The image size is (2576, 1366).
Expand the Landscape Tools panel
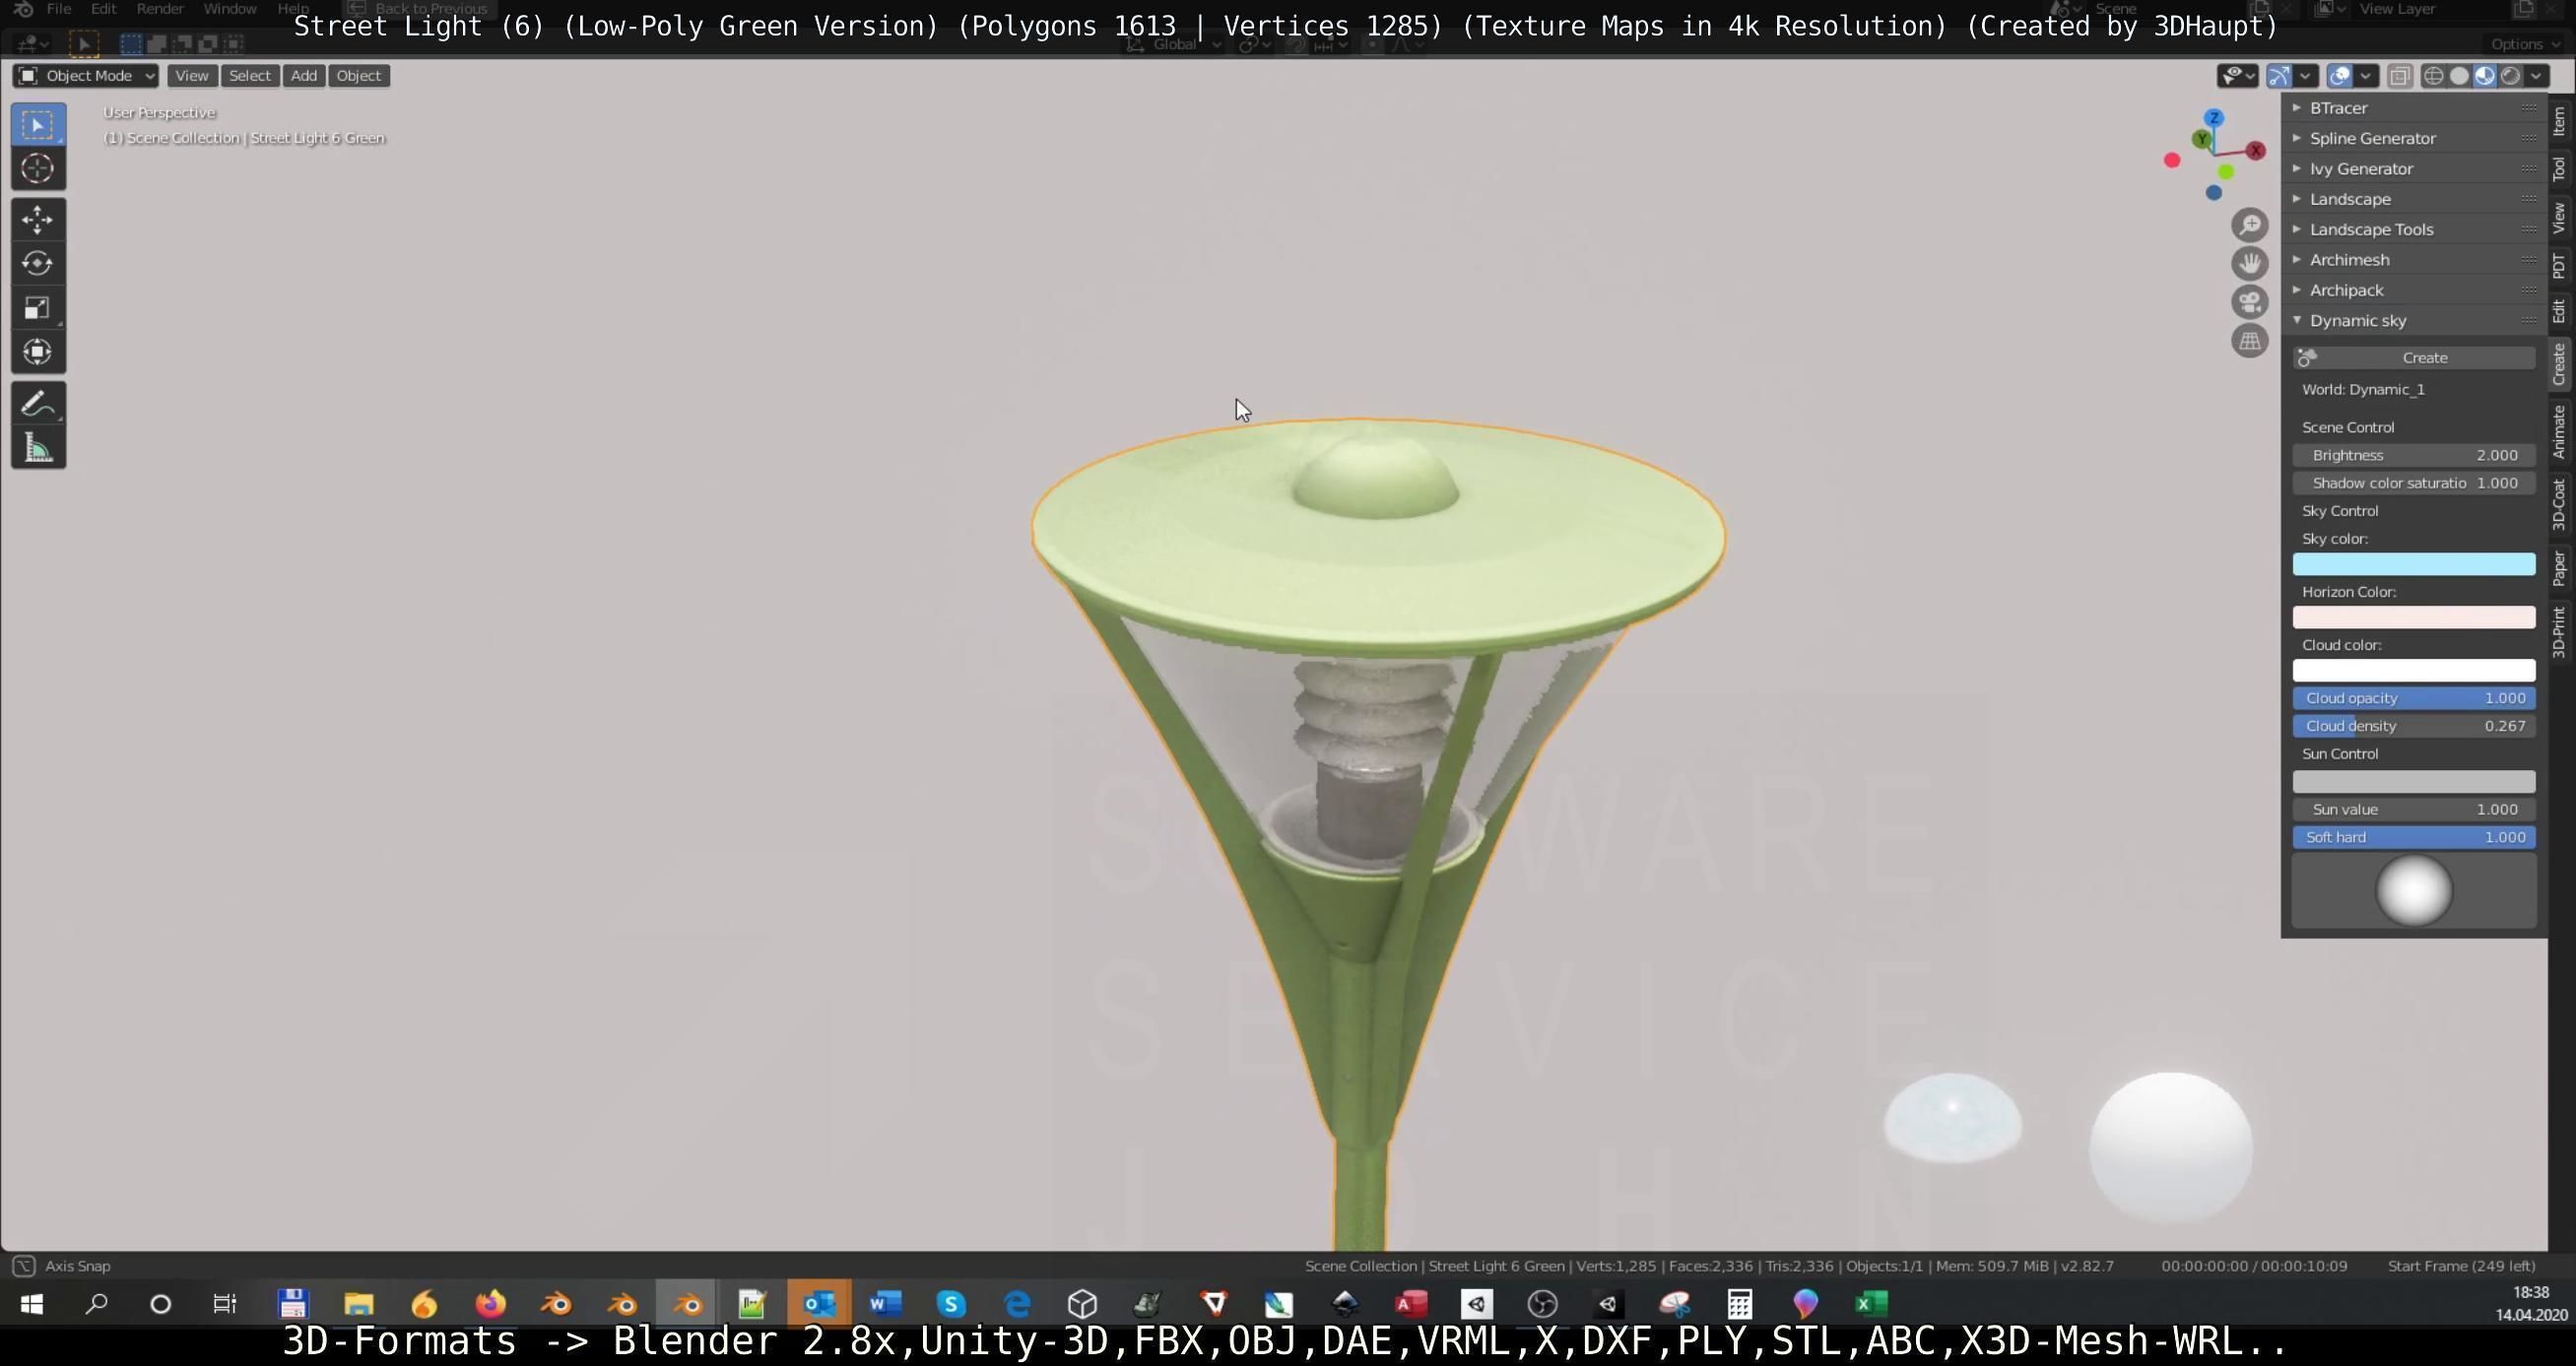2414,229
